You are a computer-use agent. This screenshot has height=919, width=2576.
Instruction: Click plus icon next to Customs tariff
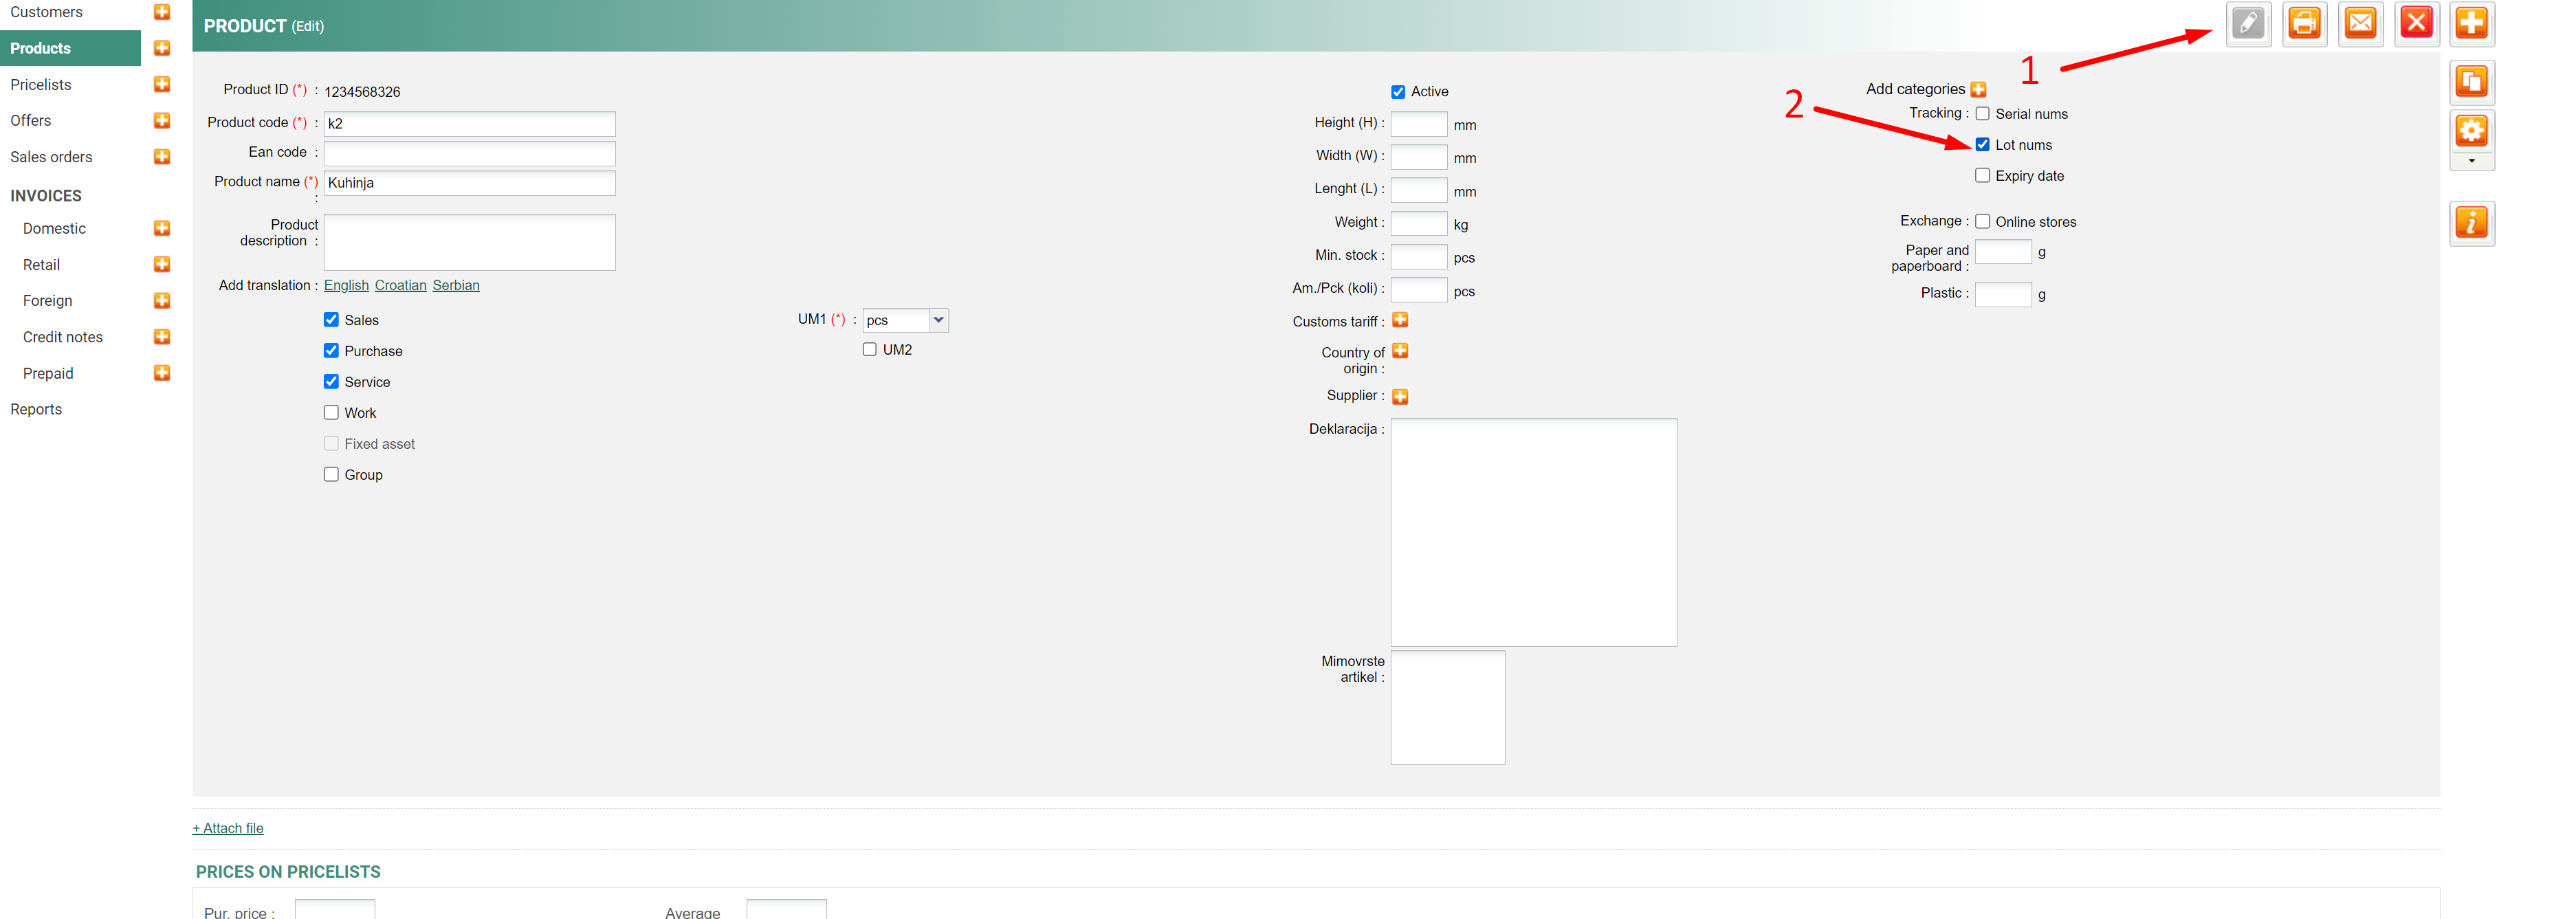1400,320
